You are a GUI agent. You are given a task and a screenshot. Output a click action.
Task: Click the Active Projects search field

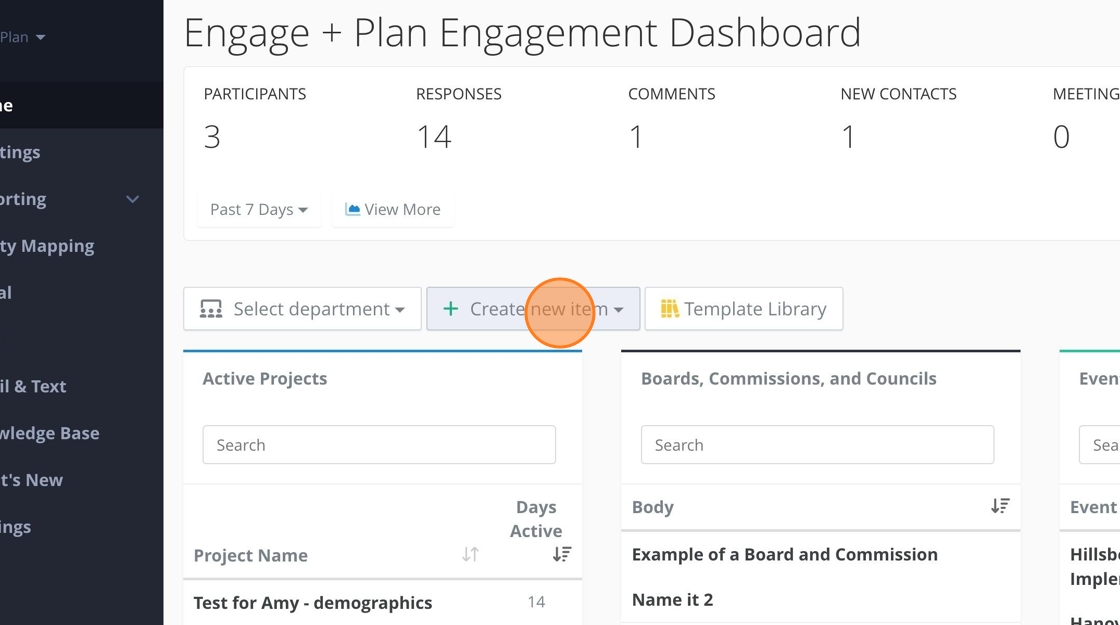379,445
